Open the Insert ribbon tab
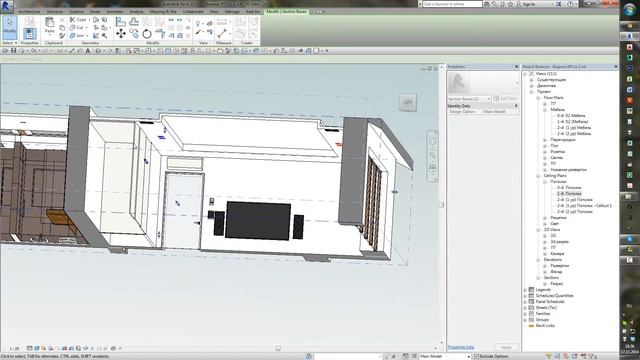 coord(95,12)
